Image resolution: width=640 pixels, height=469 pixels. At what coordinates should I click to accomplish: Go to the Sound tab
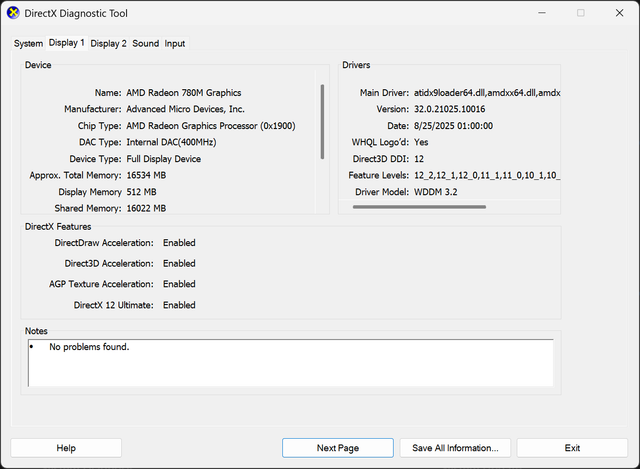(x=145, y=43)
